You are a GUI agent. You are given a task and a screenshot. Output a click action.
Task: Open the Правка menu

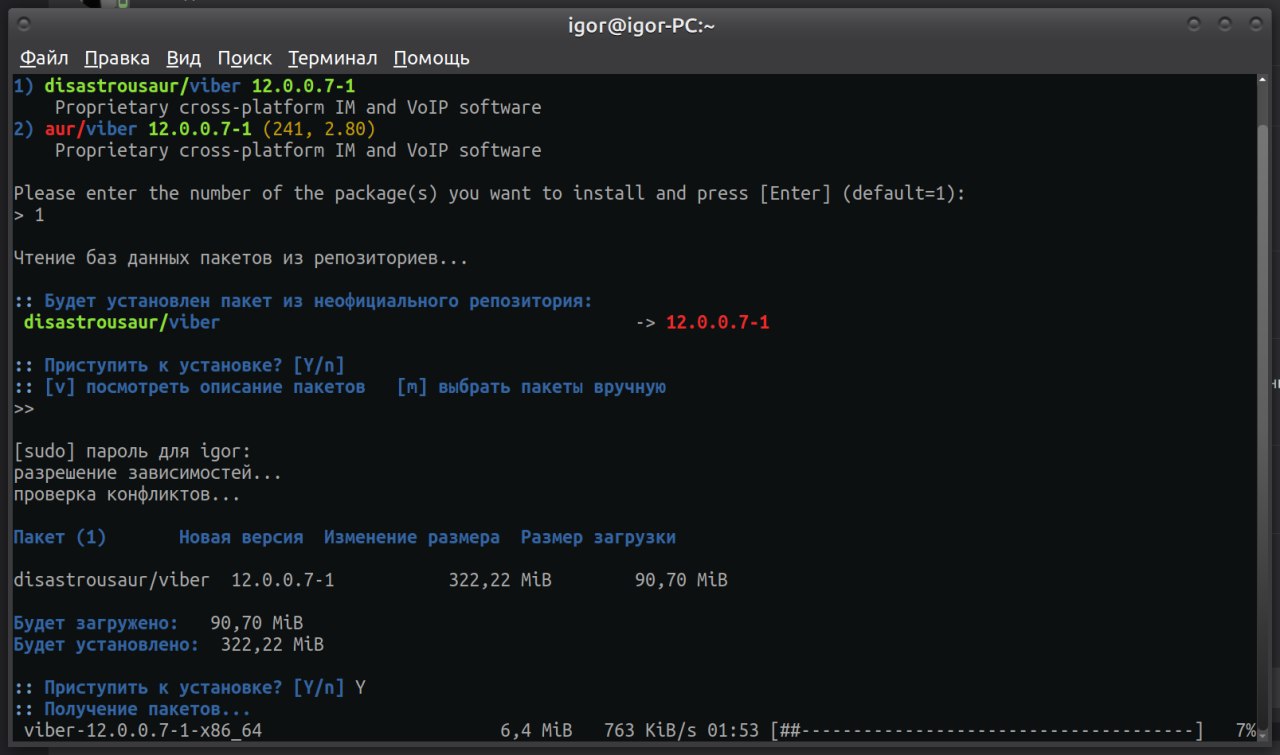(116, 58)
